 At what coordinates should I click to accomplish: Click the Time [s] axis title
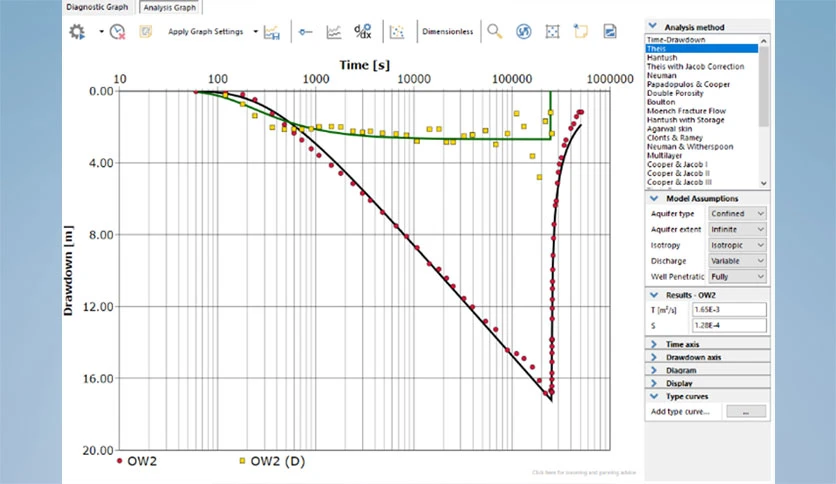point(365,65)
